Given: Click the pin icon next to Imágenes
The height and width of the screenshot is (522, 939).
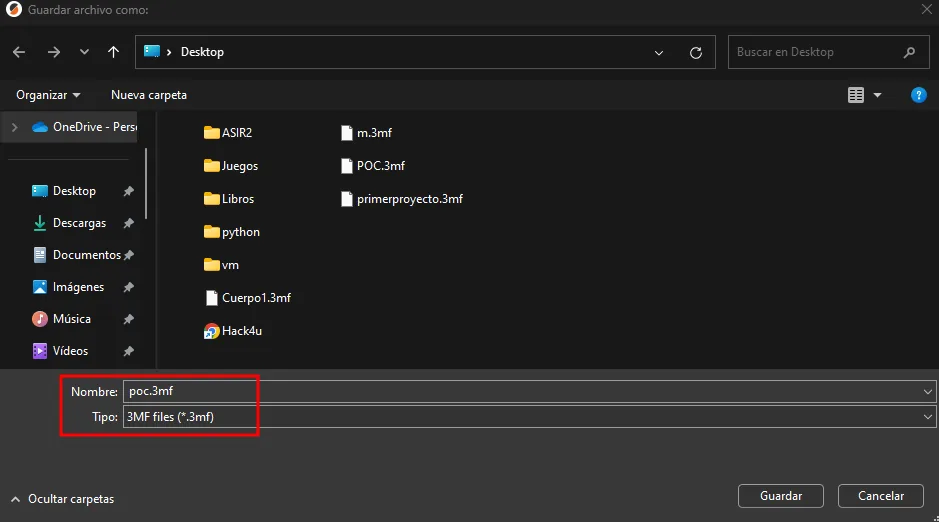Looking at the screenshot, I should [x=128, y=287].
